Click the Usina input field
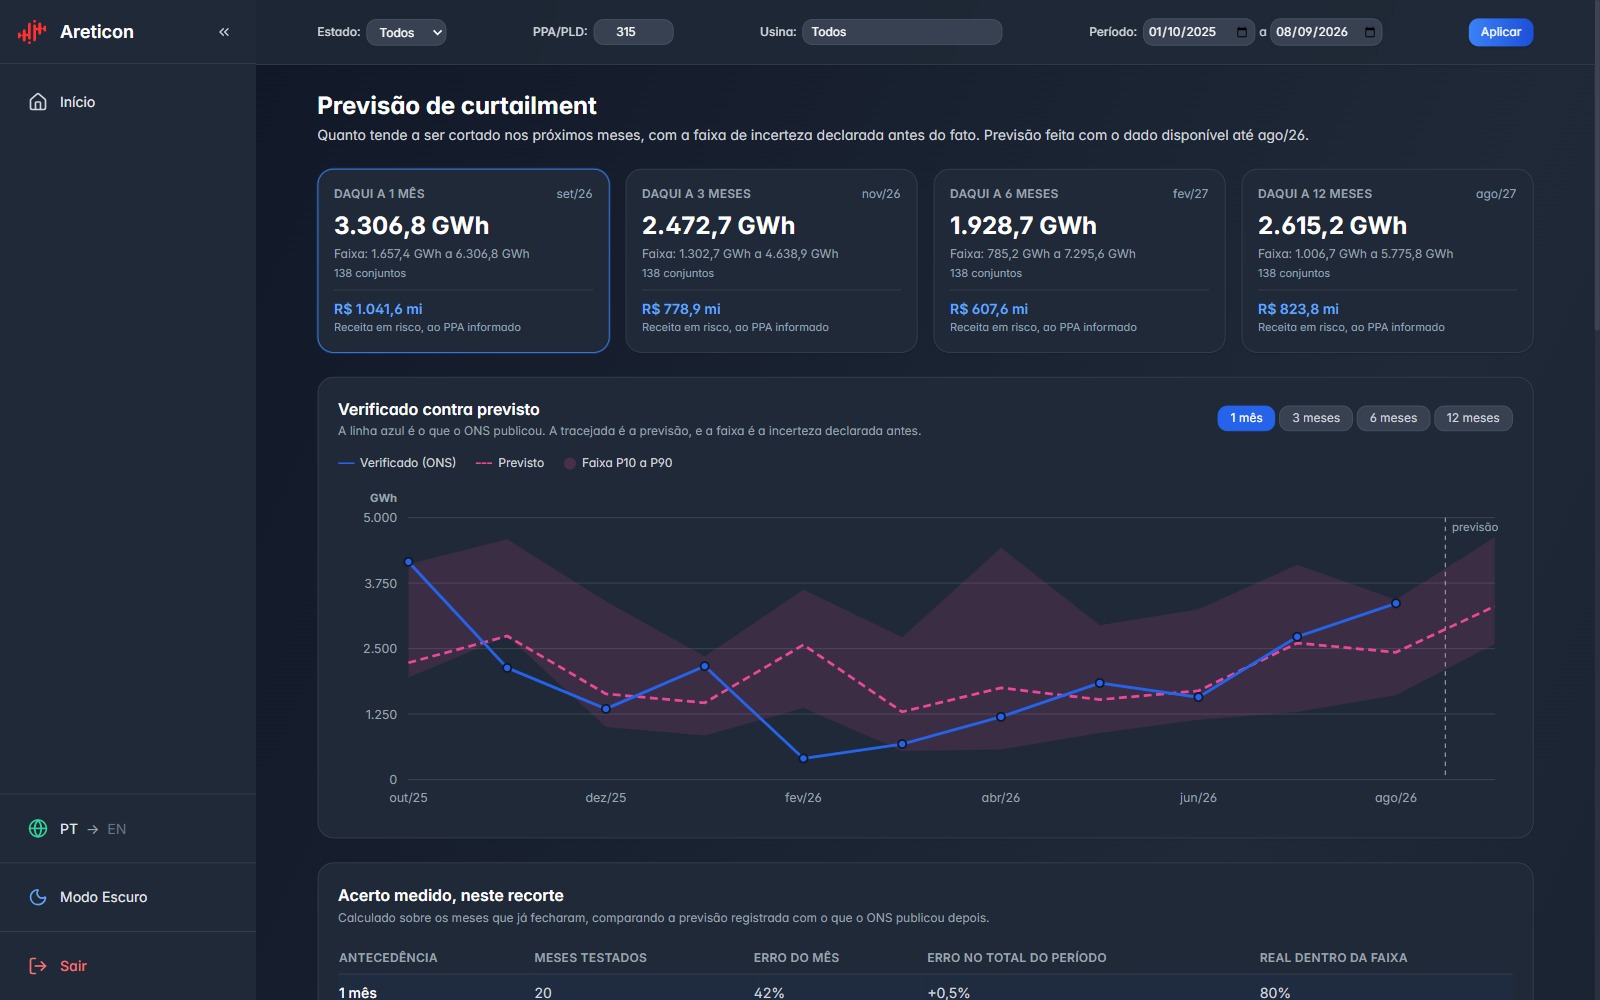Screen dimensions: 1600x1000 click(902, 32)
